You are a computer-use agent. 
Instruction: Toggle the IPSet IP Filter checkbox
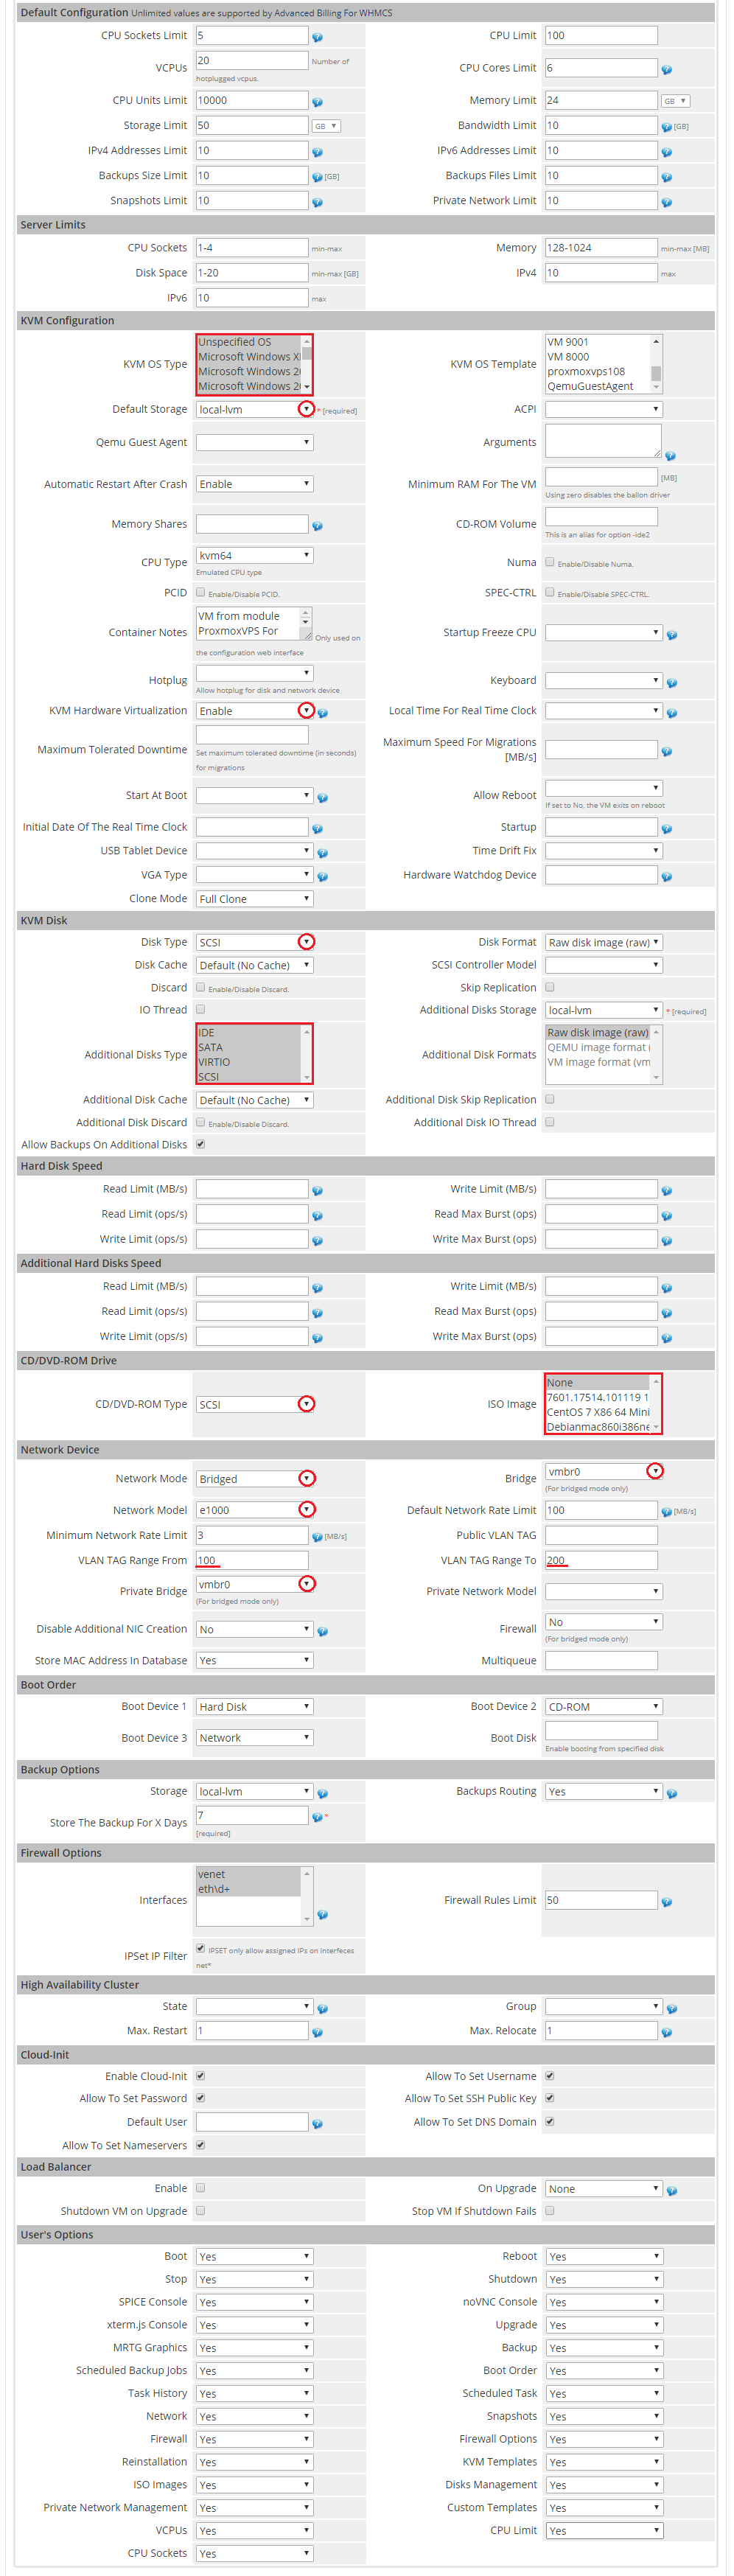pyautogui.click(x=201, y=1948)
